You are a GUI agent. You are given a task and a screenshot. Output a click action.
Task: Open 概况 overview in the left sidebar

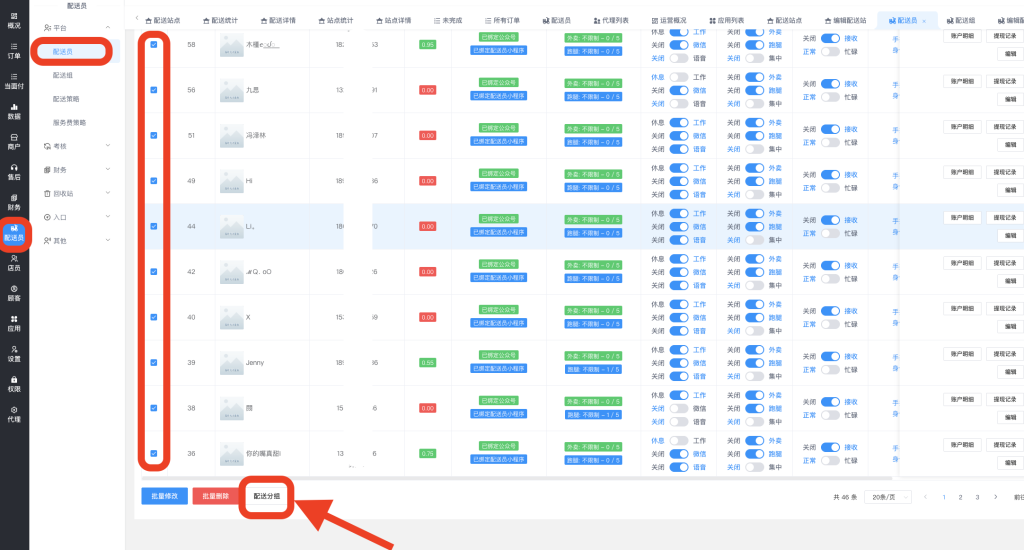tap(14, 20)
